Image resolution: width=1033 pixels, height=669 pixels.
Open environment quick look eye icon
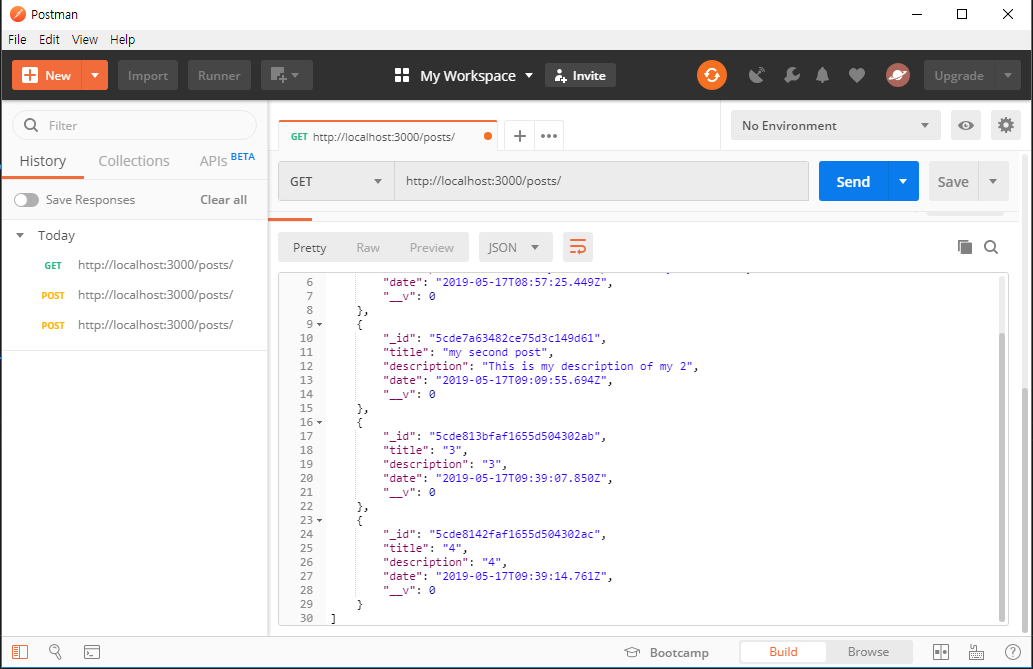966,125
